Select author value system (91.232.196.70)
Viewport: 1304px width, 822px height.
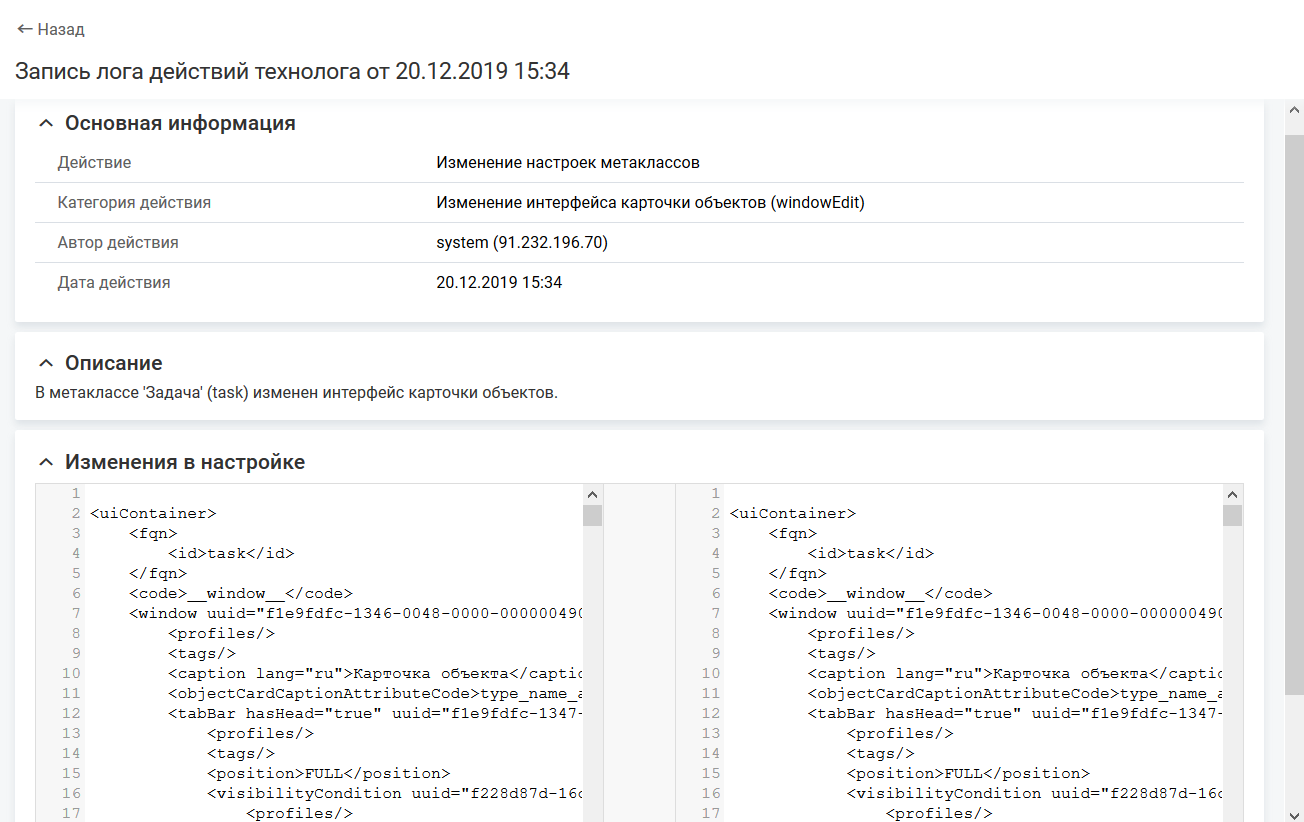(522, 243)
